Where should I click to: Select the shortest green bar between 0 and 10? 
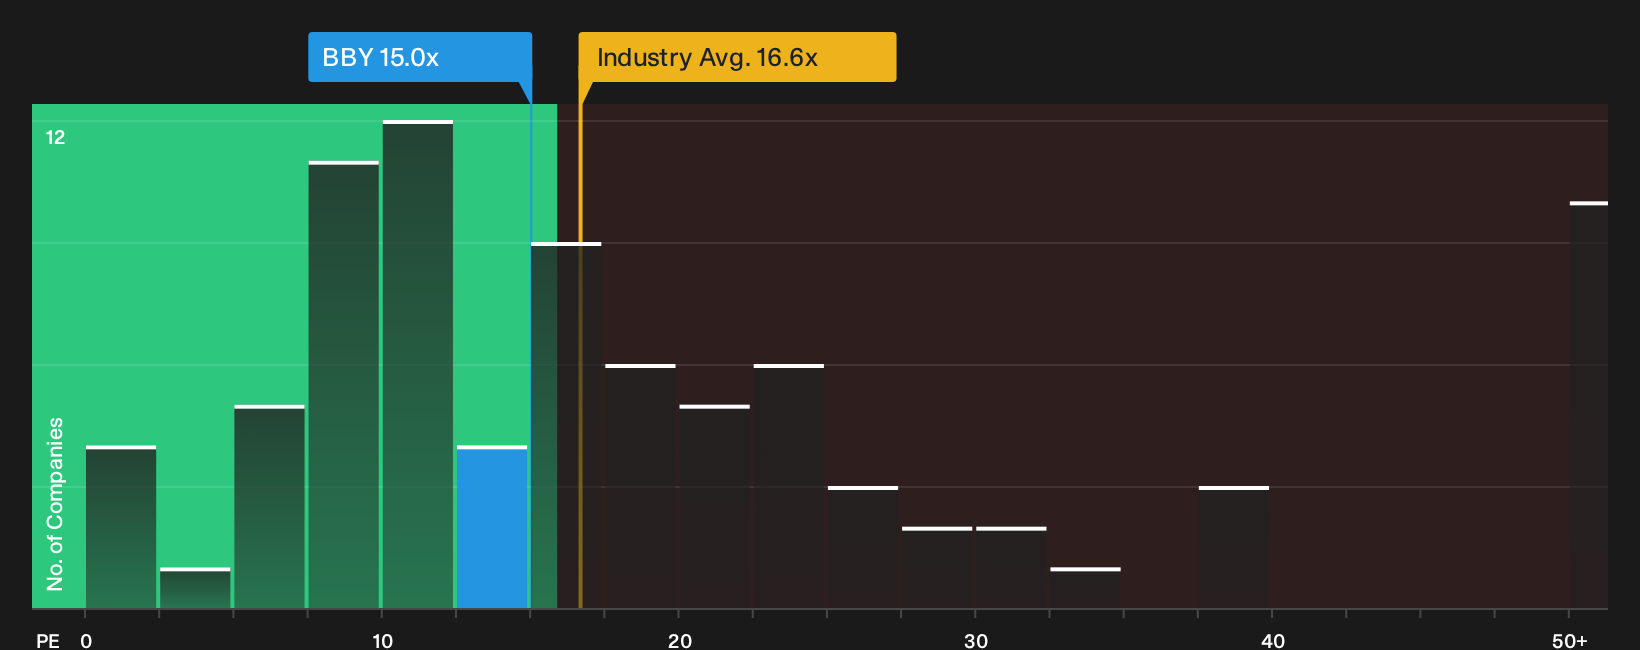195,588
